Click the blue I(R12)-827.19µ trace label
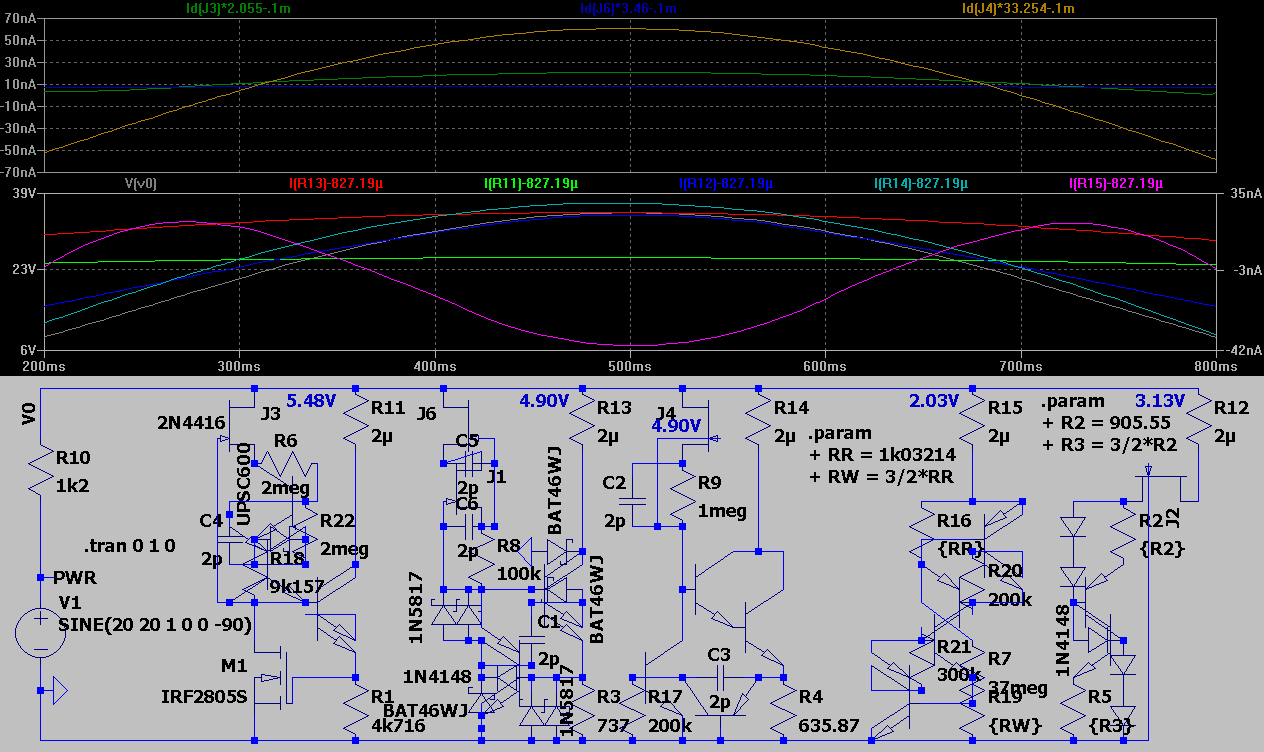Image resolution: width=1264 pixels, height=752 pixels. (725, 184)
